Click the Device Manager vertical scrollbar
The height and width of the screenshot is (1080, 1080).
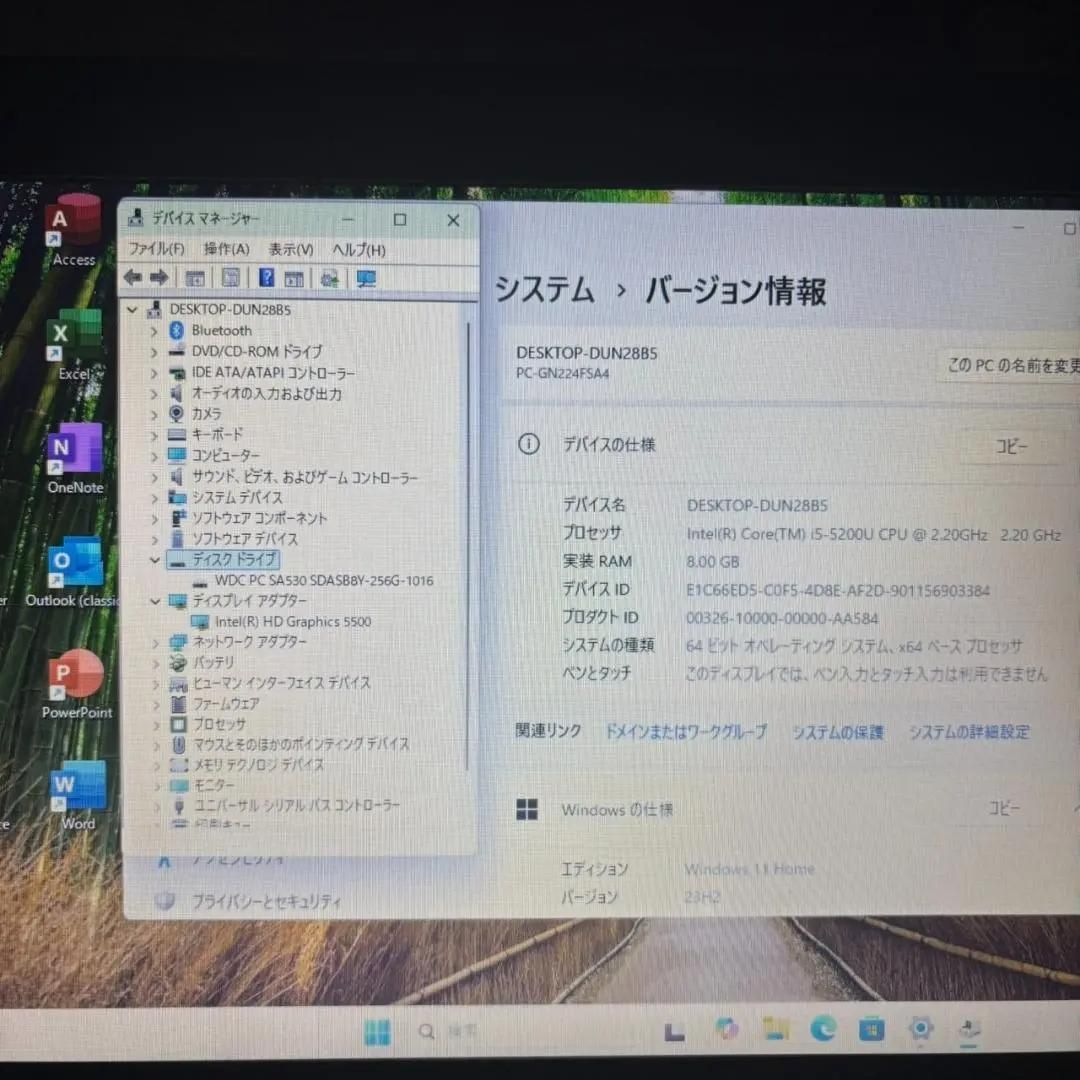pos(468,546)
